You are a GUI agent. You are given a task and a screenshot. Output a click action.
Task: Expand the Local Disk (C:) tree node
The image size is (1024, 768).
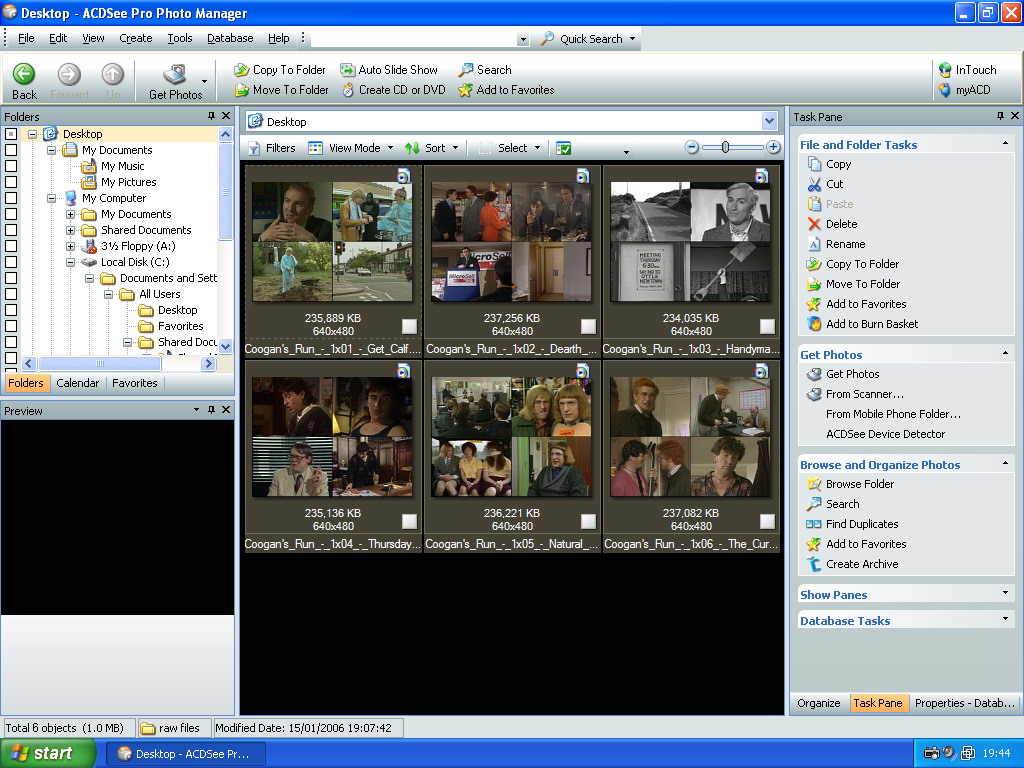point(71,262)
